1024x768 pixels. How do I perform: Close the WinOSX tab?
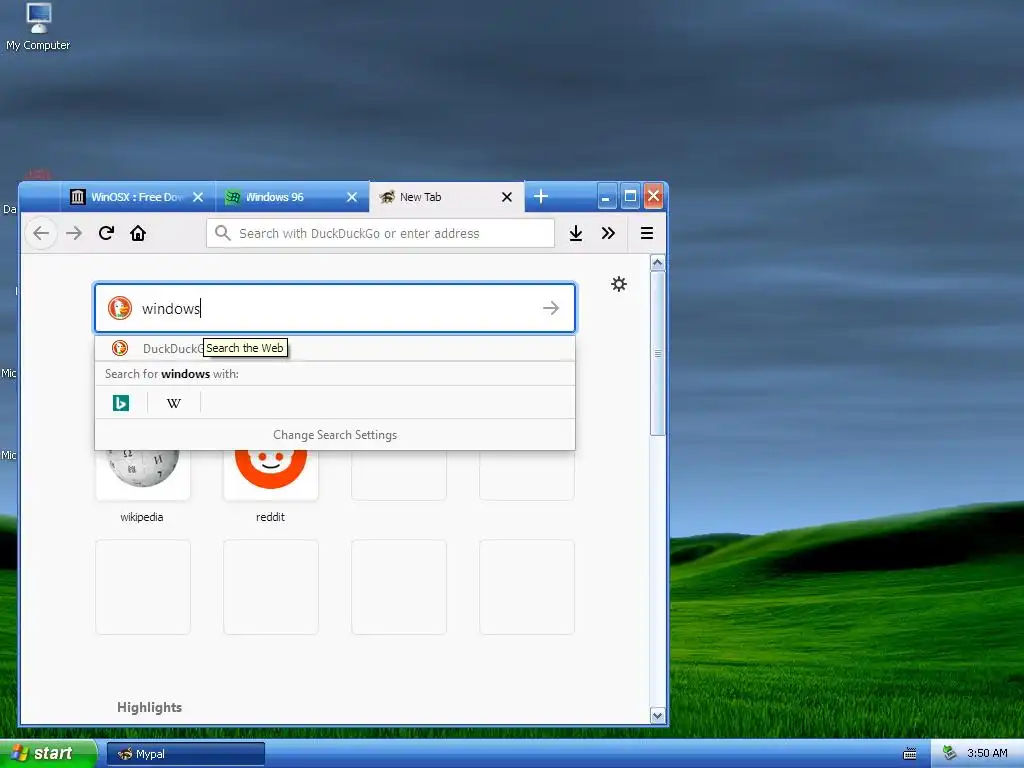[x=198, y=197]
